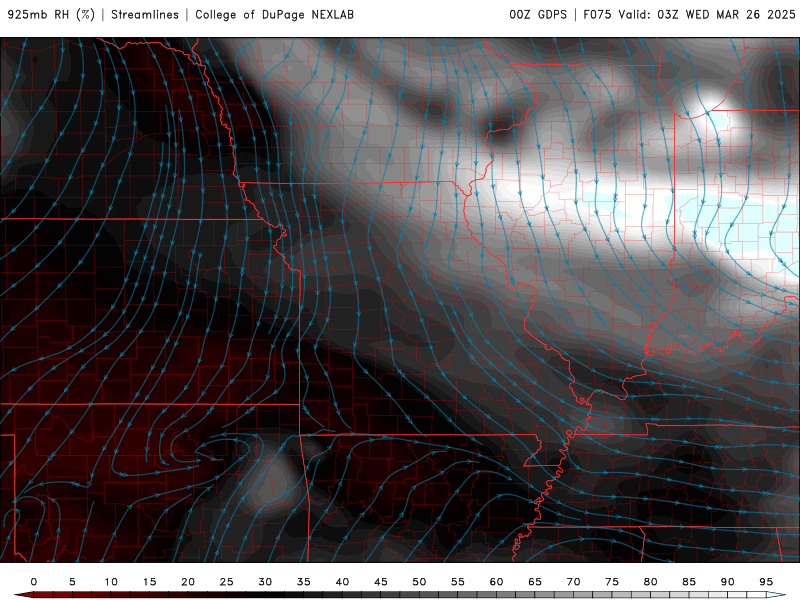The width and height of the screenshot is (800, 600).
Task: Click the "50" color scale label
Action: pos(419,582)
